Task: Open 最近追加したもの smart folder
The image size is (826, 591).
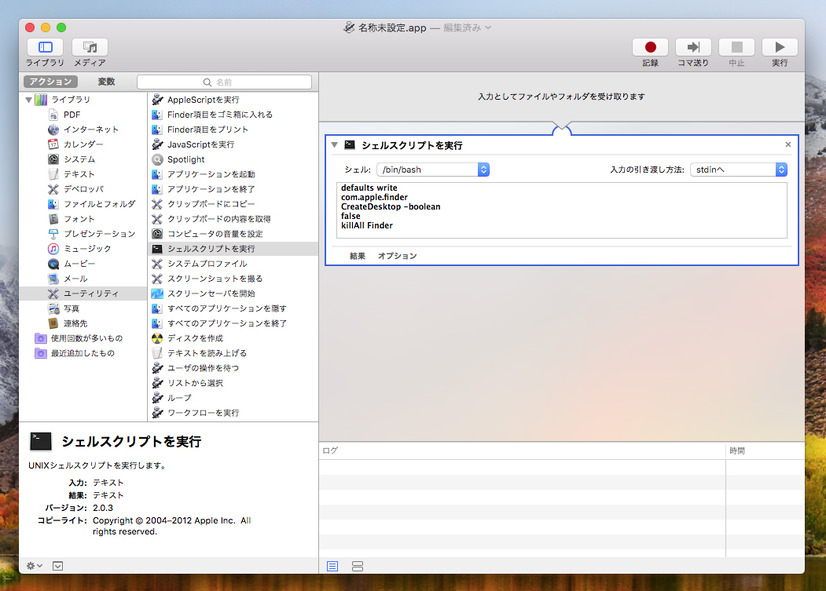Action: coord(82,353)
